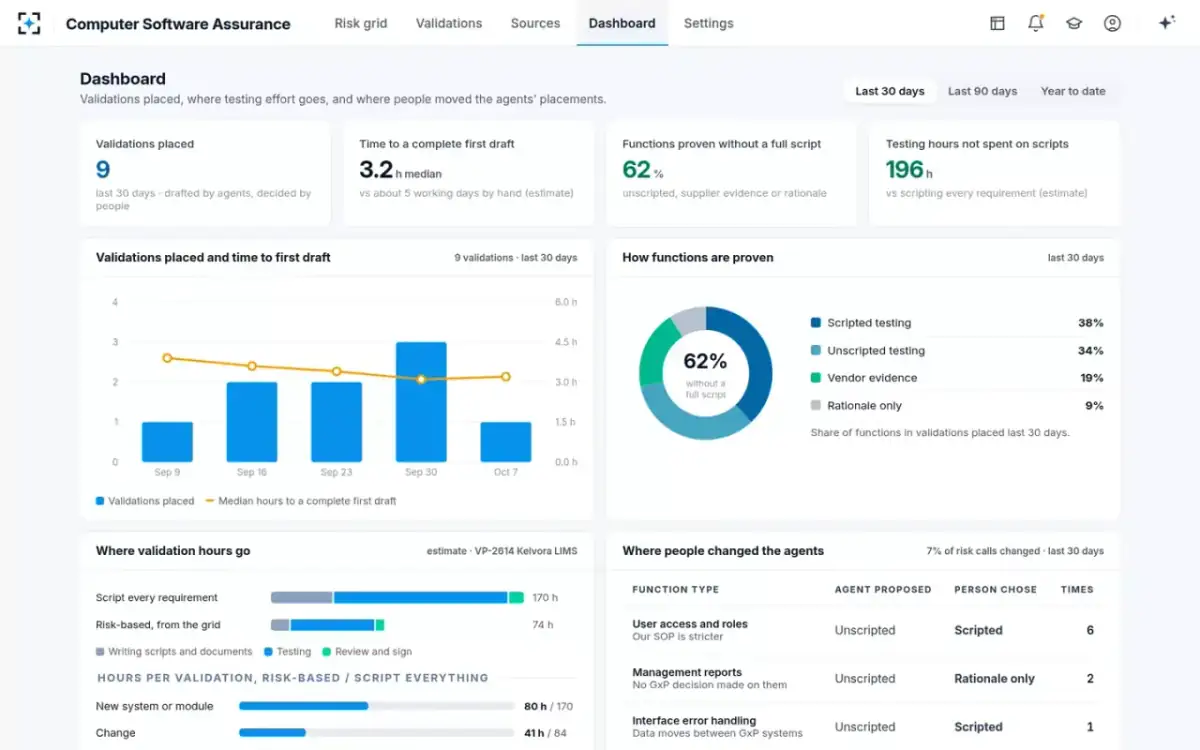Click the Risk-based, from the grid stacked bar
Image resolution: width=1200 pixels, height=750 pixels.
tap(328, 625)
